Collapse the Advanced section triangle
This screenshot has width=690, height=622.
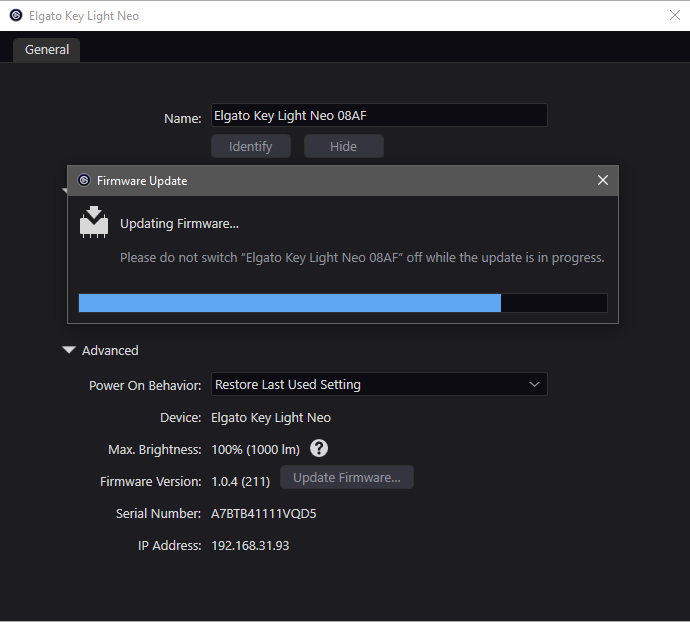pos(69,351)
